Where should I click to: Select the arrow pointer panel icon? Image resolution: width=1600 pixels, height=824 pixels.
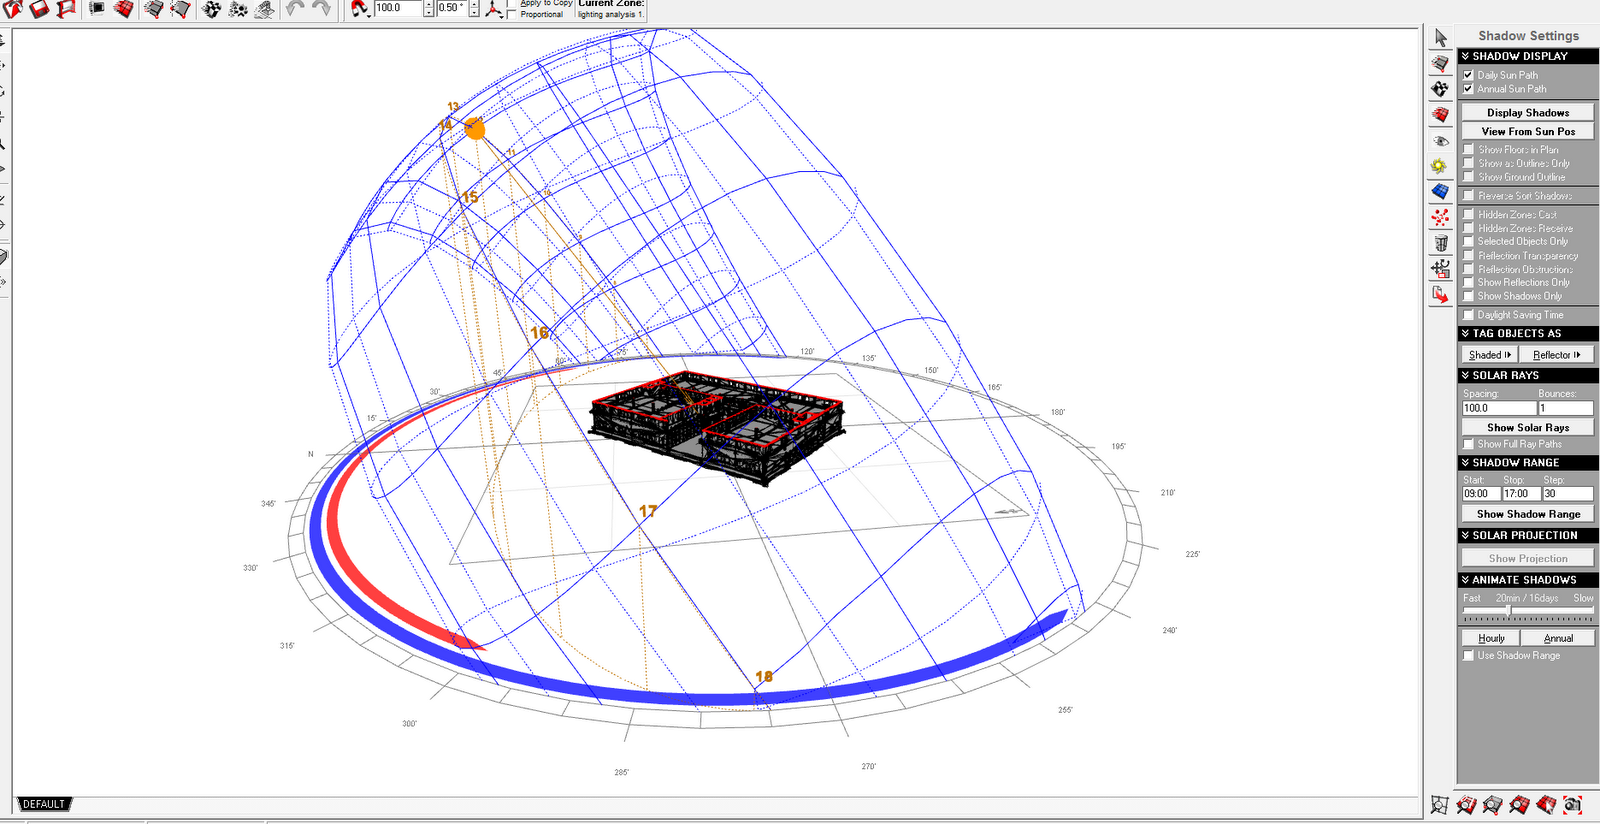(1440, 38)
